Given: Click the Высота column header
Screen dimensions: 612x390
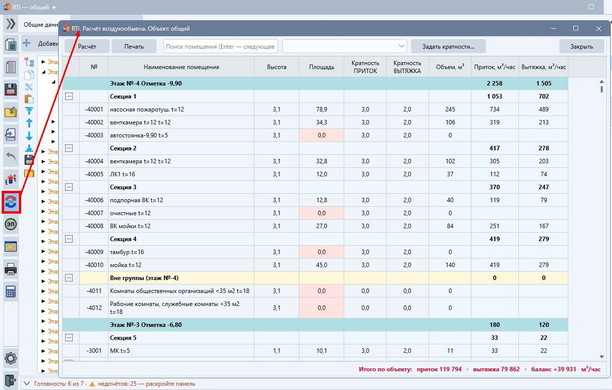Looking at the screenshot, I should click(276, 67).
